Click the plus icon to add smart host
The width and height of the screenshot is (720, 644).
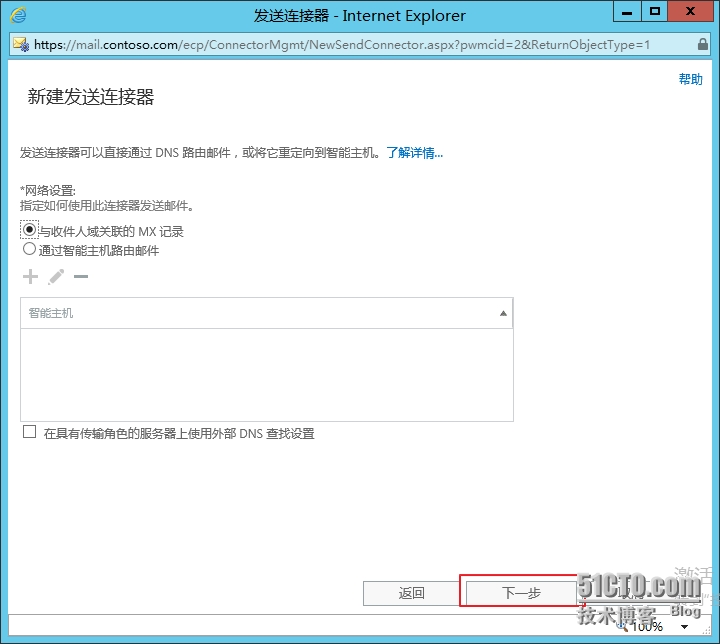click(30, 276)
